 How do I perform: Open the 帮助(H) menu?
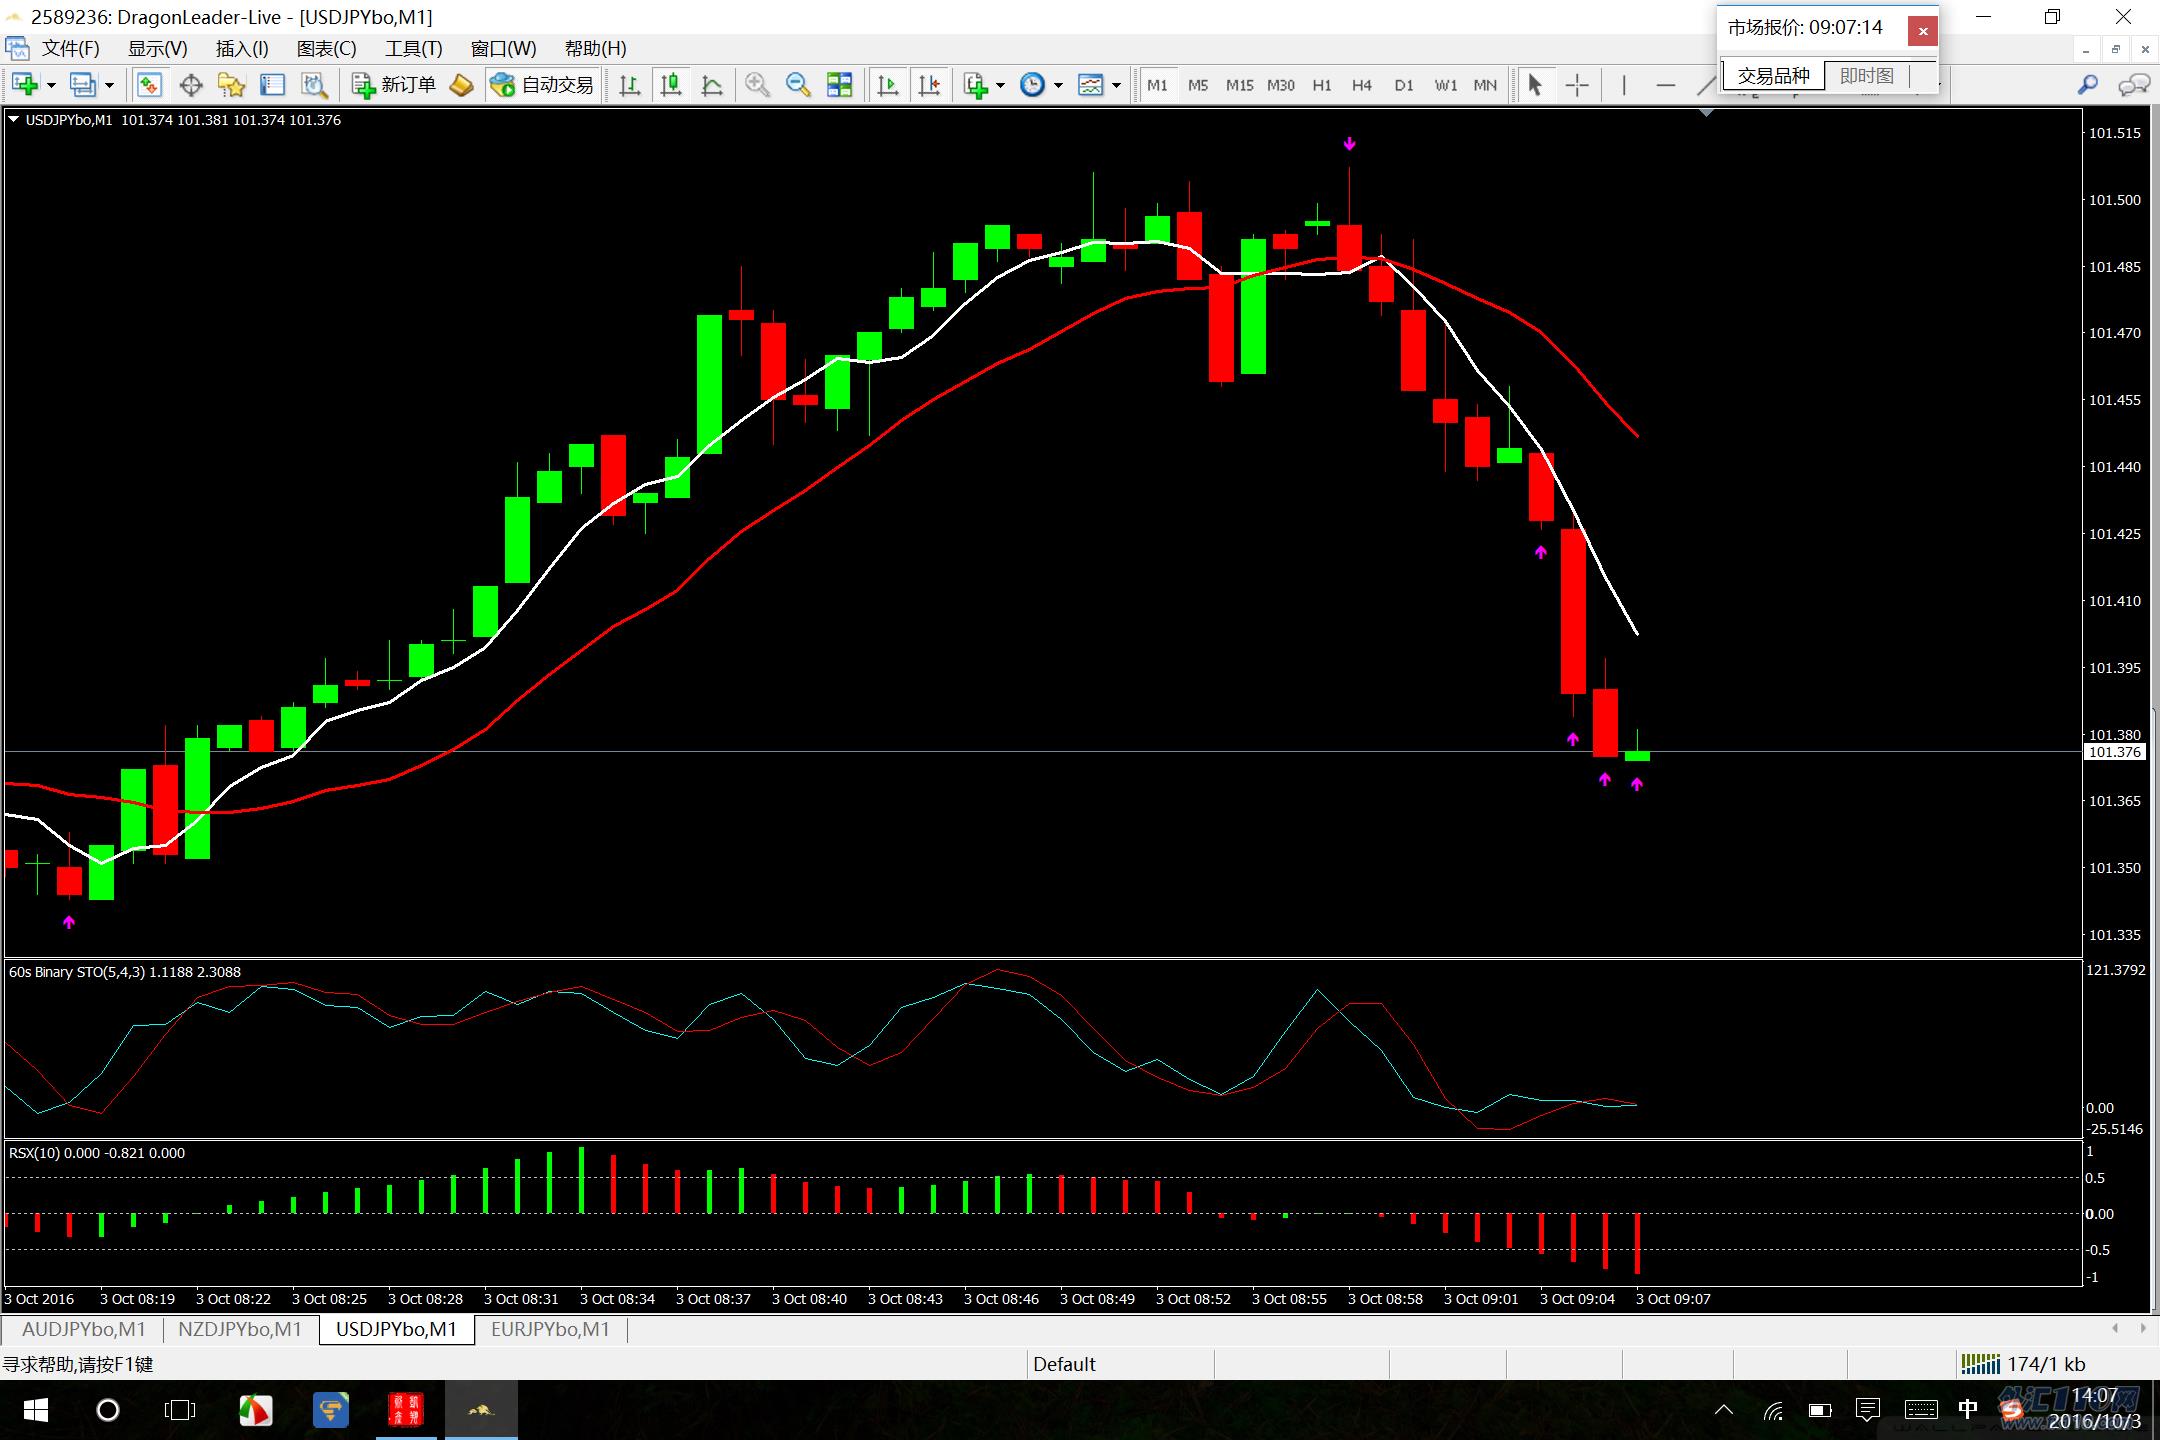pyautogui.click(x=595, y=48)
